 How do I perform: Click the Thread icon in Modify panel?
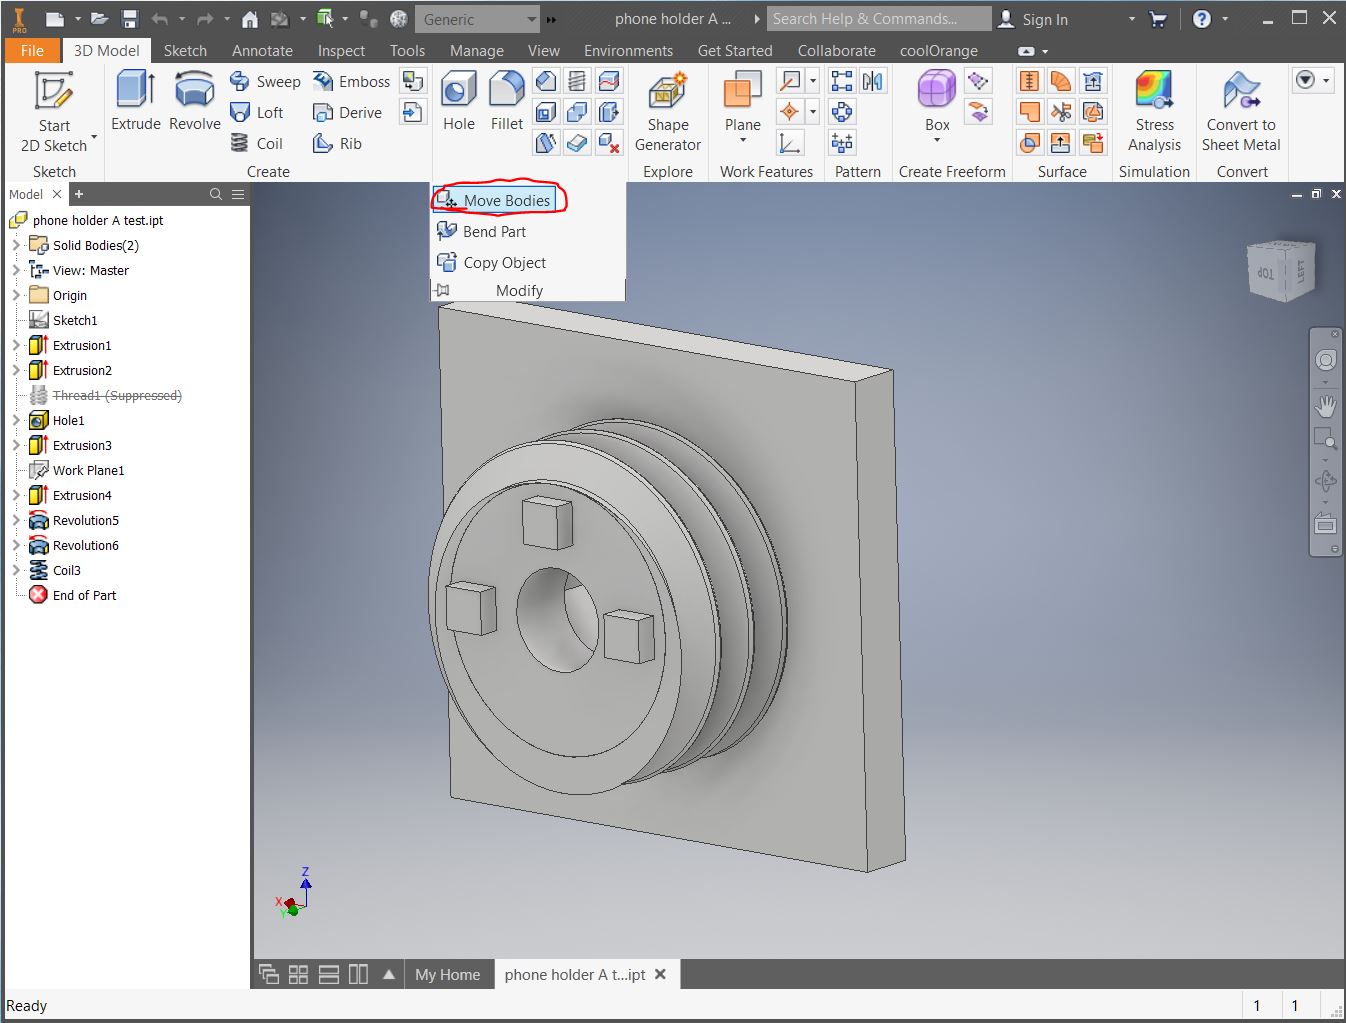coord(578,81)
